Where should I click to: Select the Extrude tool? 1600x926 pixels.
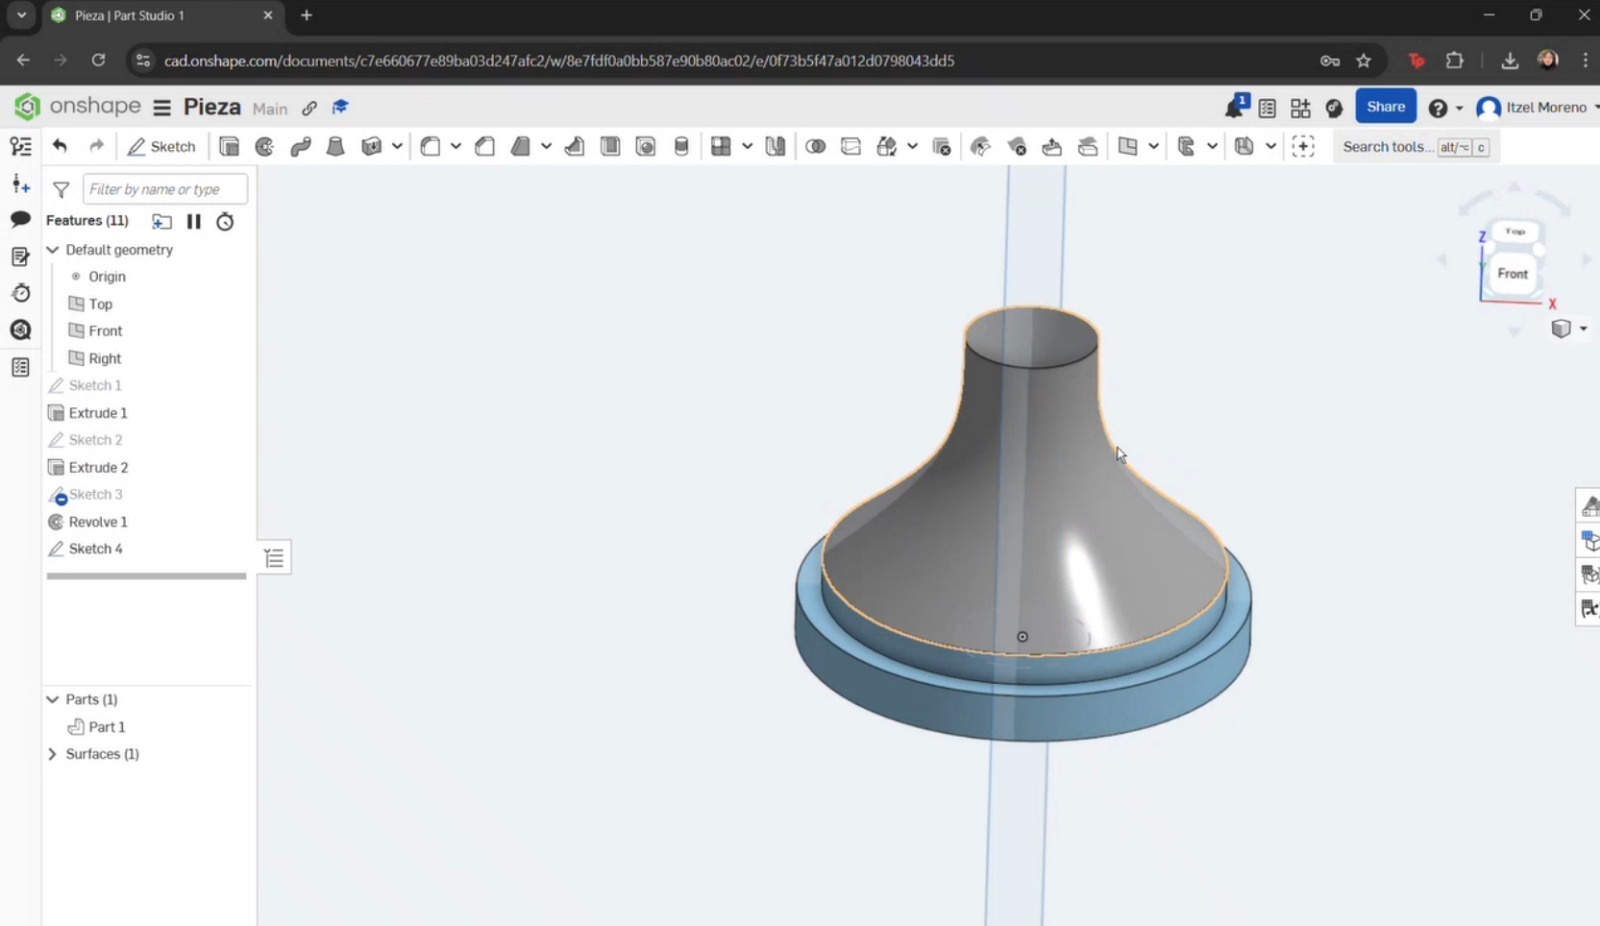[229, 146]
